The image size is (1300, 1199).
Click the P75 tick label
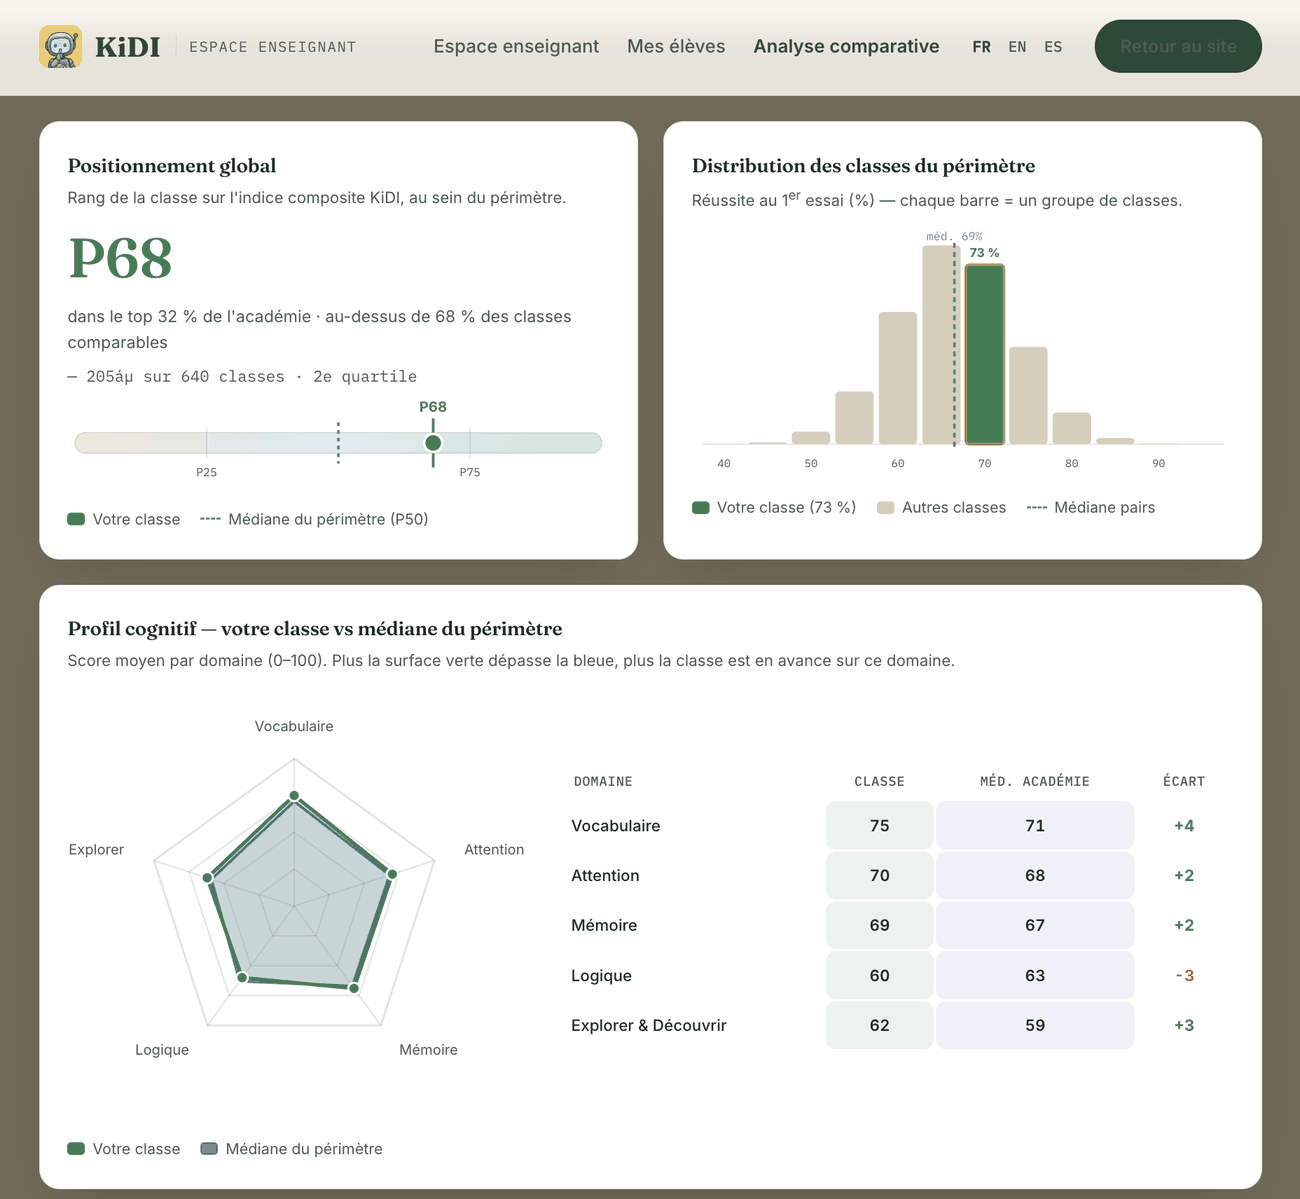(x=470, y=472)
